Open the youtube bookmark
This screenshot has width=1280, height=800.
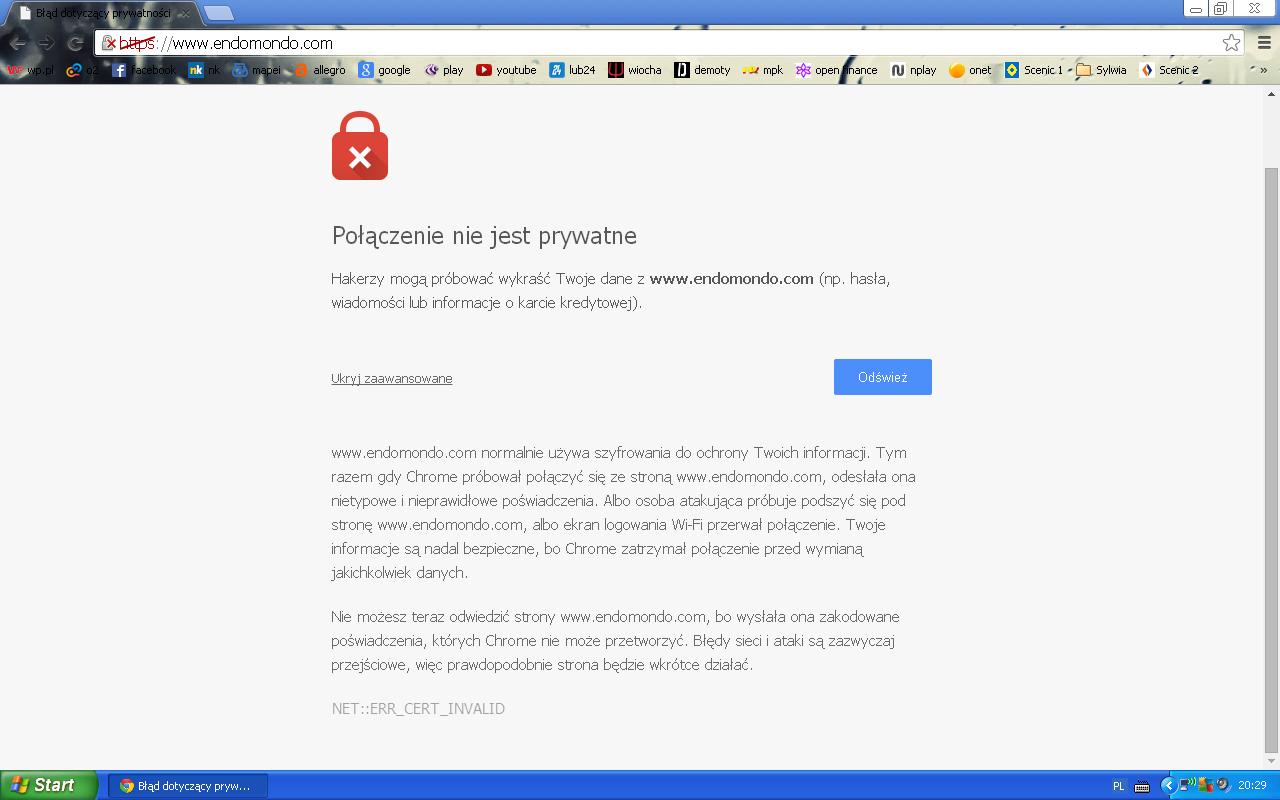pyautogui.click(x=506, y=70)
